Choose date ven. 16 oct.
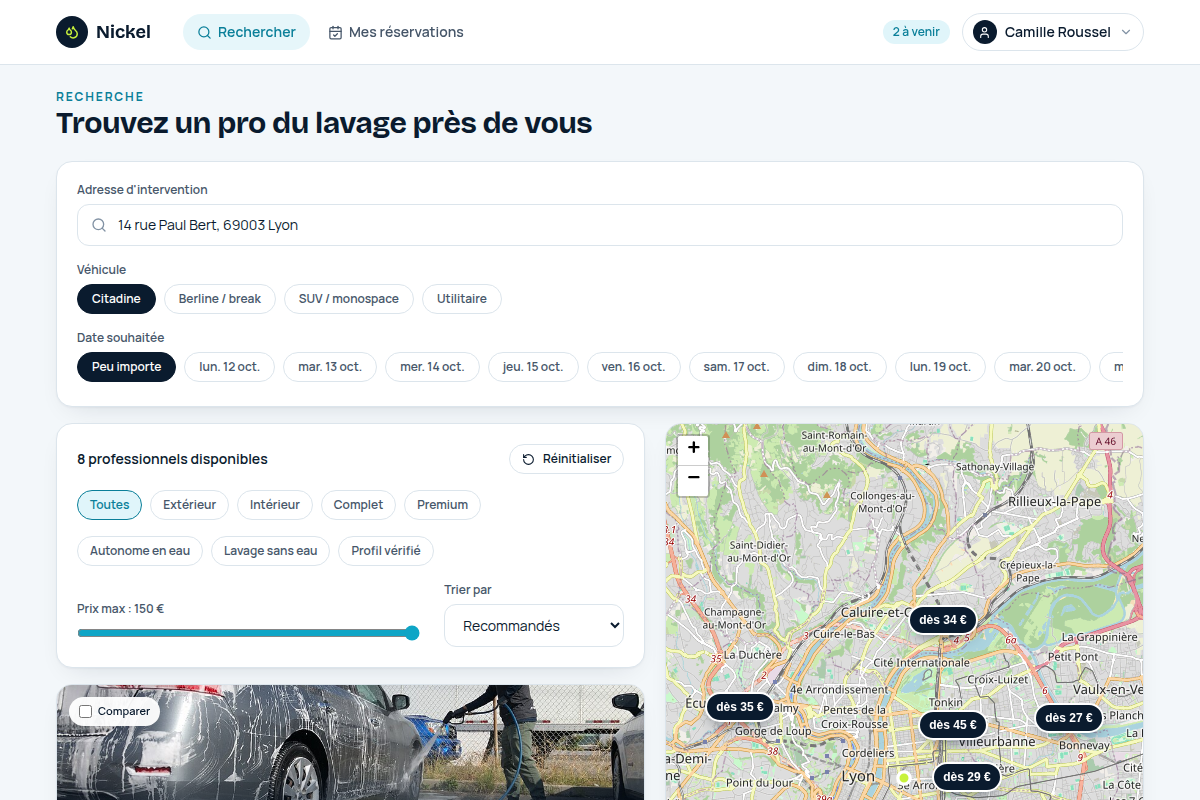 (x=634, y=367)
